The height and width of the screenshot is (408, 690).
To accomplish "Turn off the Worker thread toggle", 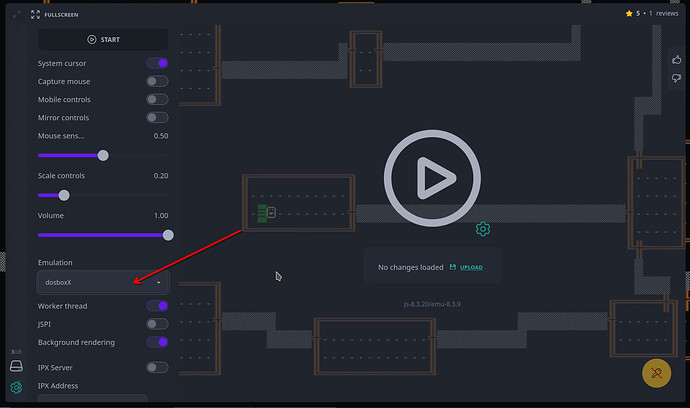I will point(157,306).
